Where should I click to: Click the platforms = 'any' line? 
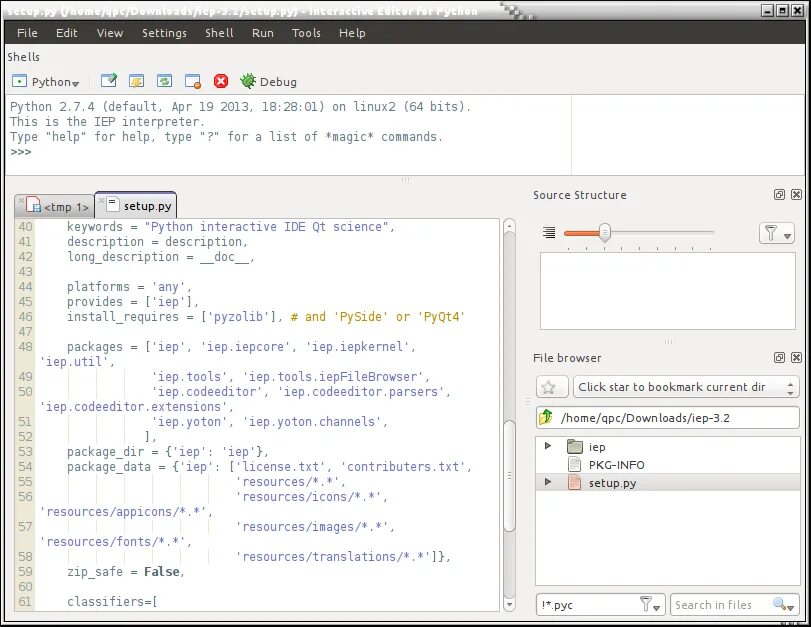[x=129, y=287]
